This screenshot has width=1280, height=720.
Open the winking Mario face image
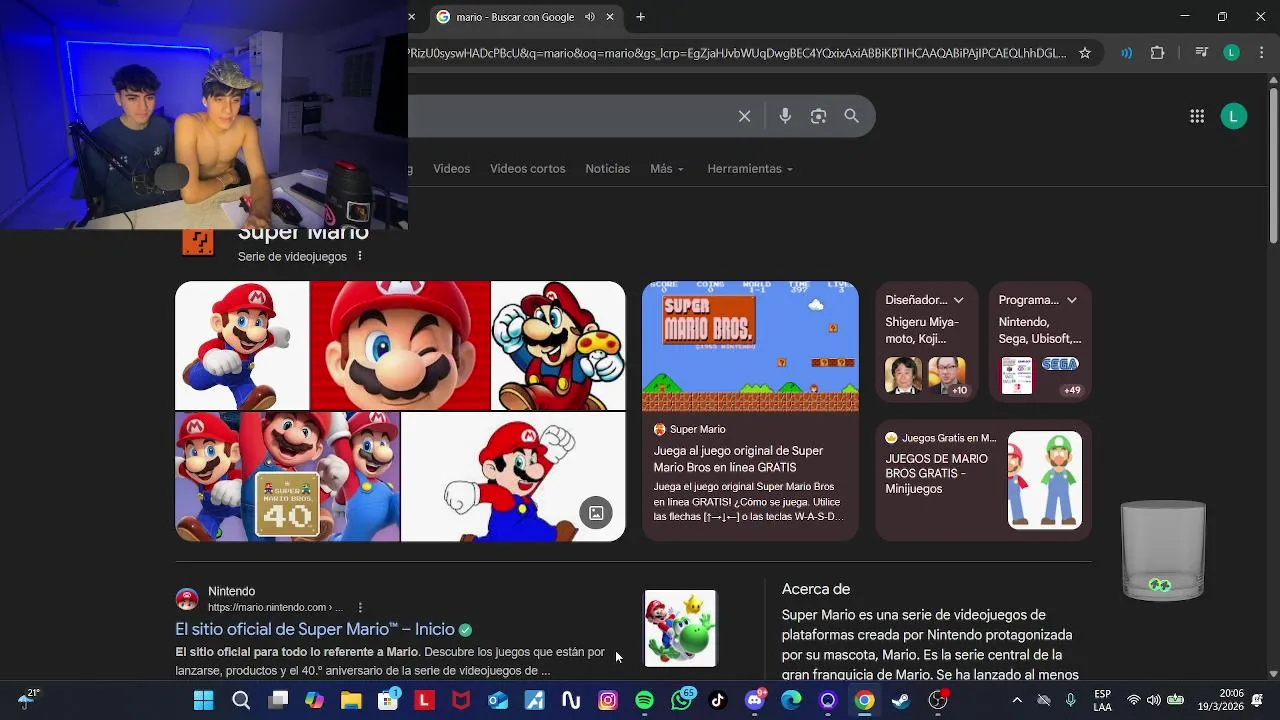[400, 346]
